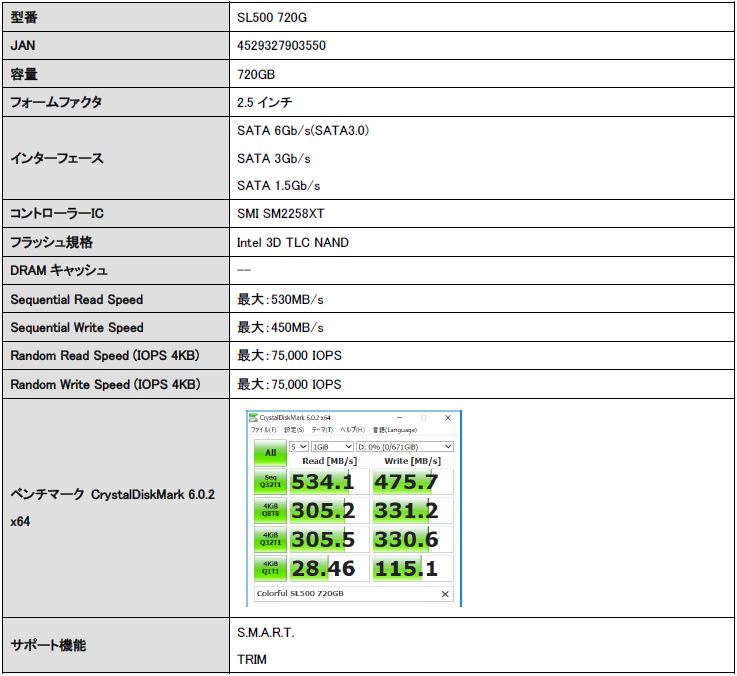Image resolution: width=737 pixels, height=676 pixels.
Task: Select the 305.2 read result
Action: 329,511
